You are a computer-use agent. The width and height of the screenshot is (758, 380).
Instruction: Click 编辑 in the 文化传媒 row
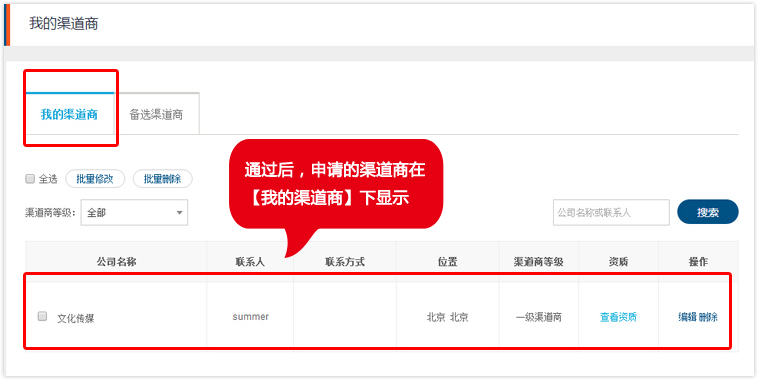[x=687, y=317]
